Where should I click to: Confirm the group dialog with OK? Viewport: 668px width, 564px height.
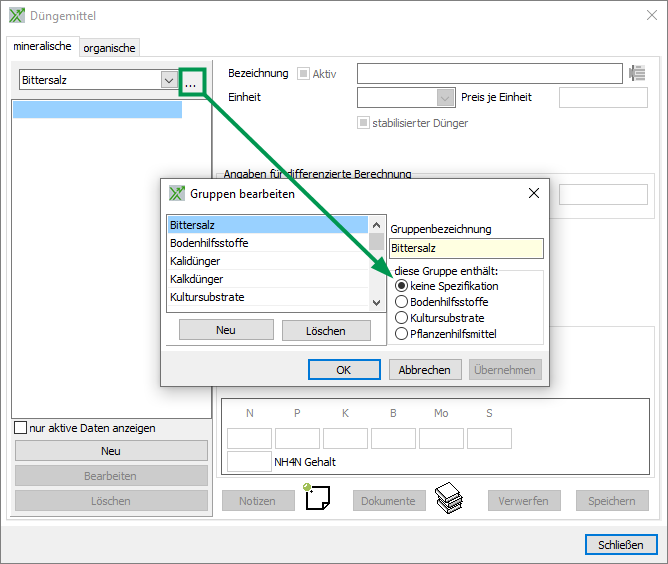tap(343, 370)
